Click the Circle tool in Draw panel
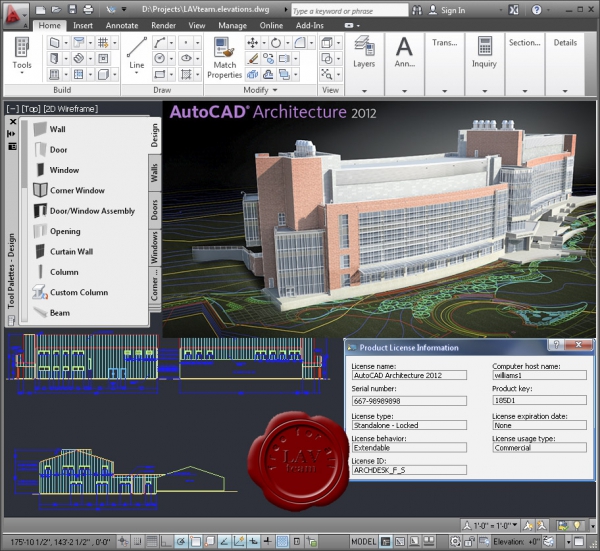The height and width of the screenshot is (551, 600). coord(160,59)
